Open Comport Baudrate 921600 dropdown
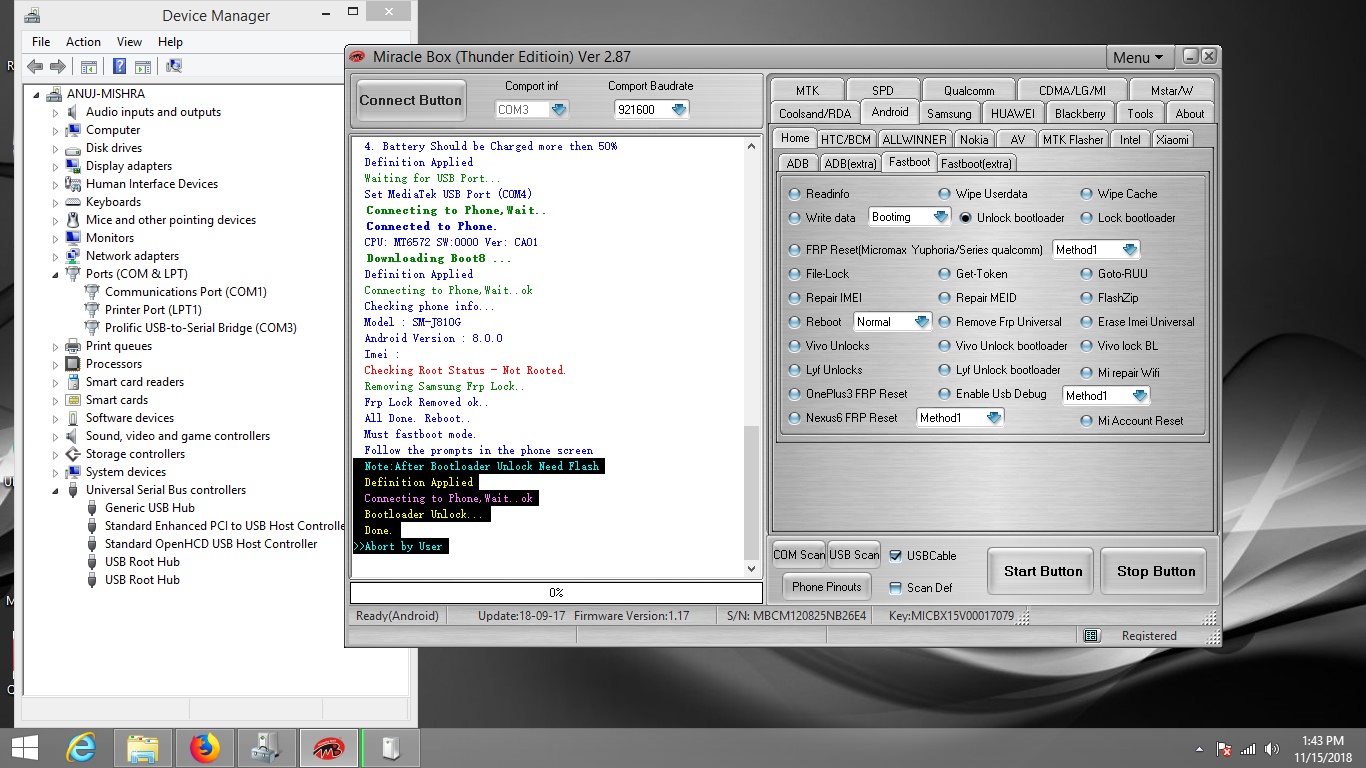1366x768 pixels. pyautogui.click(x=679, y=109)
